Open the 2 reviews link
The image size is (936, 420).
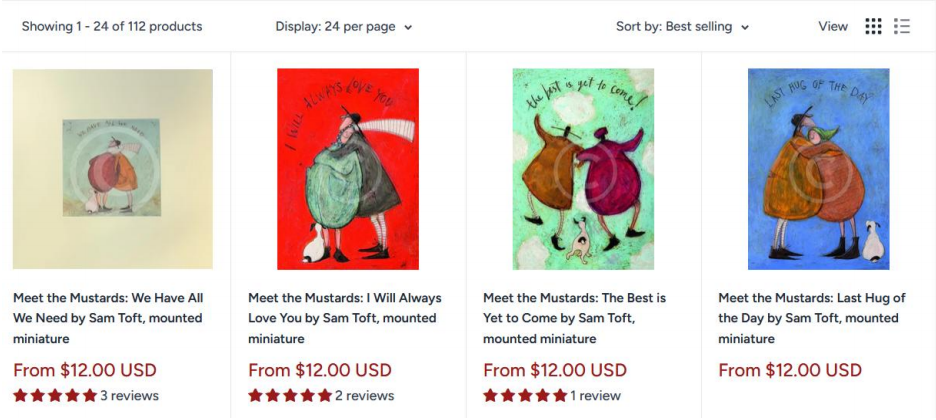(364, 396)
